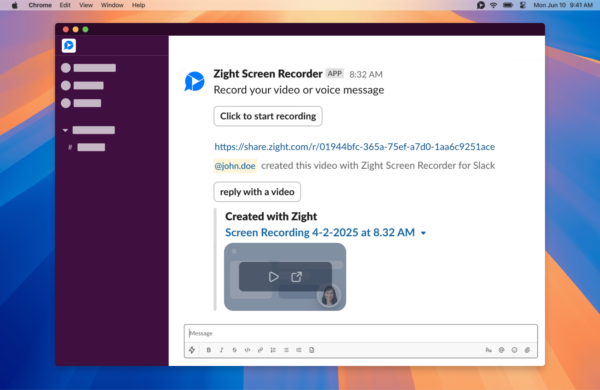The width and height of the screenshot is (600, 390).
Task: Click the APP badge beside sender name
Action: [334, 73]
